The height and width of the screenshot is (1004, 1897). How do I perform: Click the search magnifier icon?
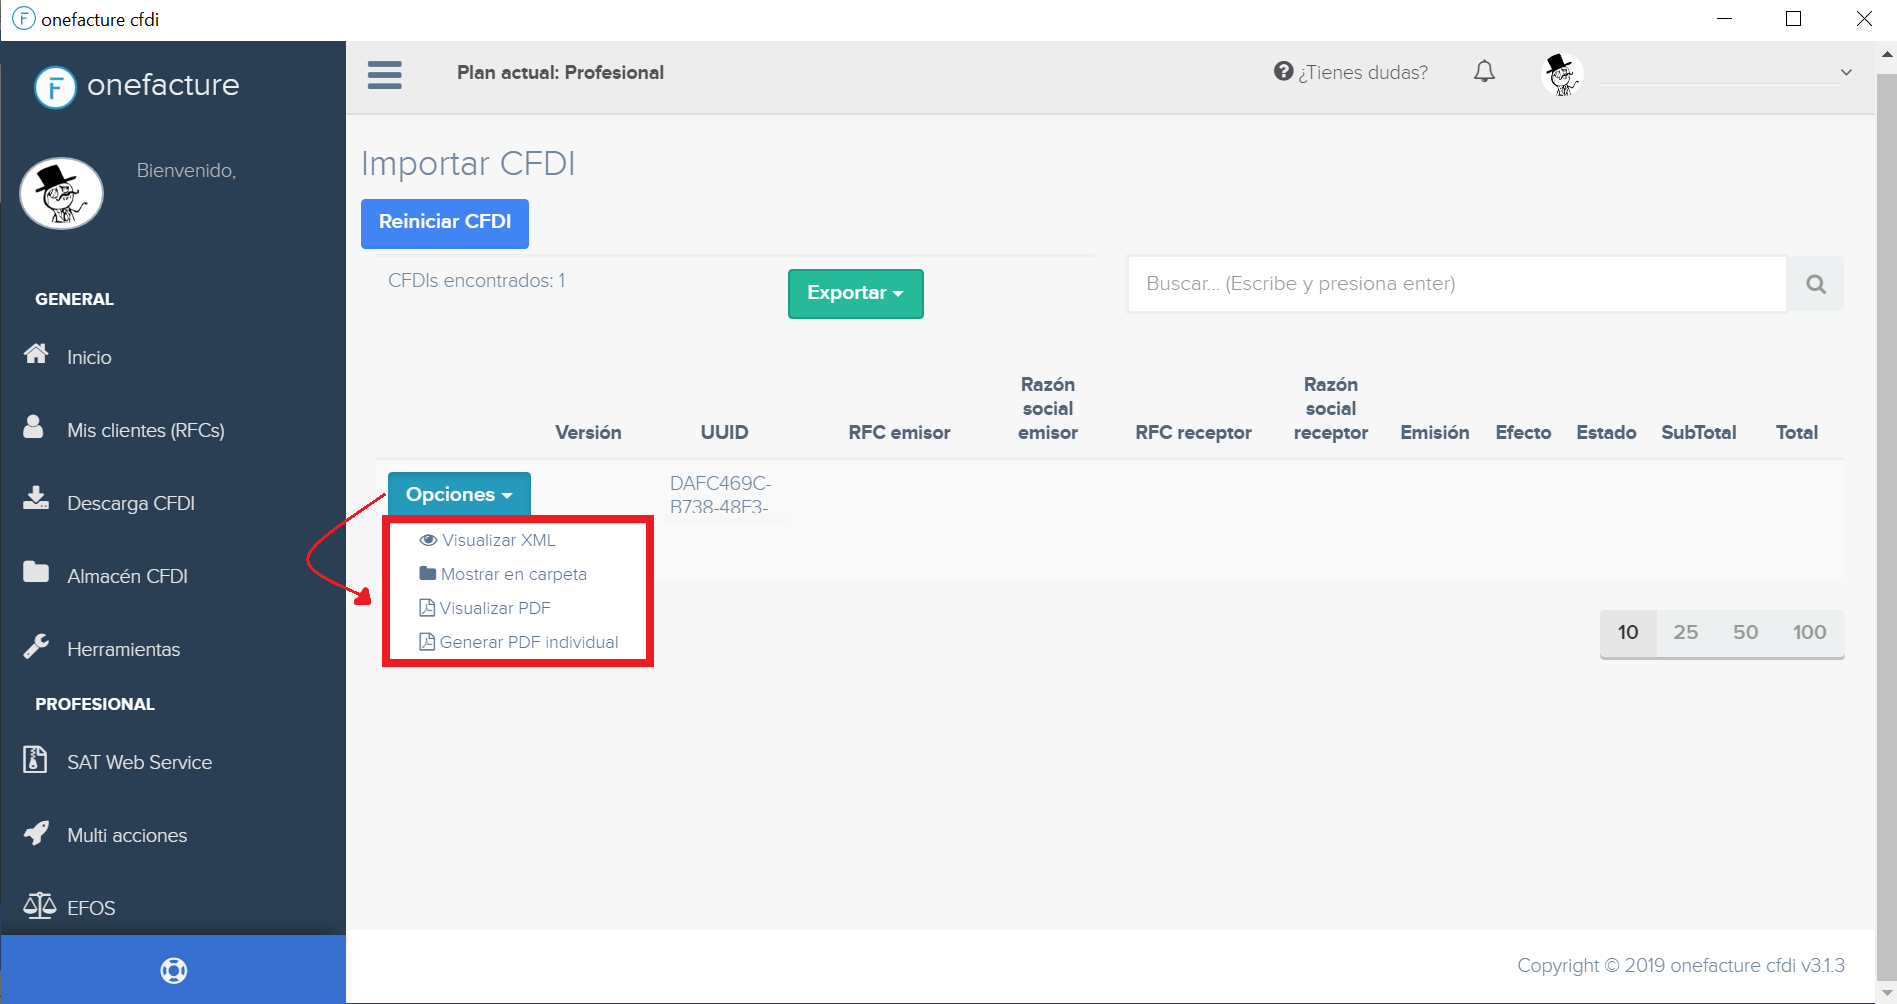[x=1815, y=284]
